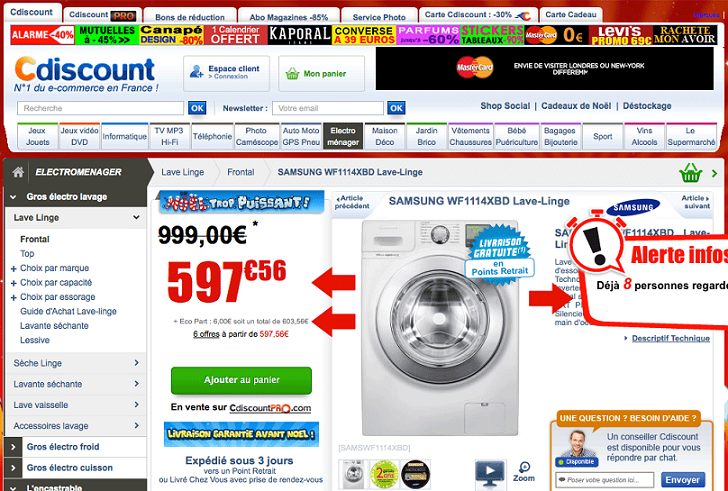The height and width of the screenshot is (491, 728).
Task: Expand the Sèche Linge submenu arrow
Action: coord(136,362)
